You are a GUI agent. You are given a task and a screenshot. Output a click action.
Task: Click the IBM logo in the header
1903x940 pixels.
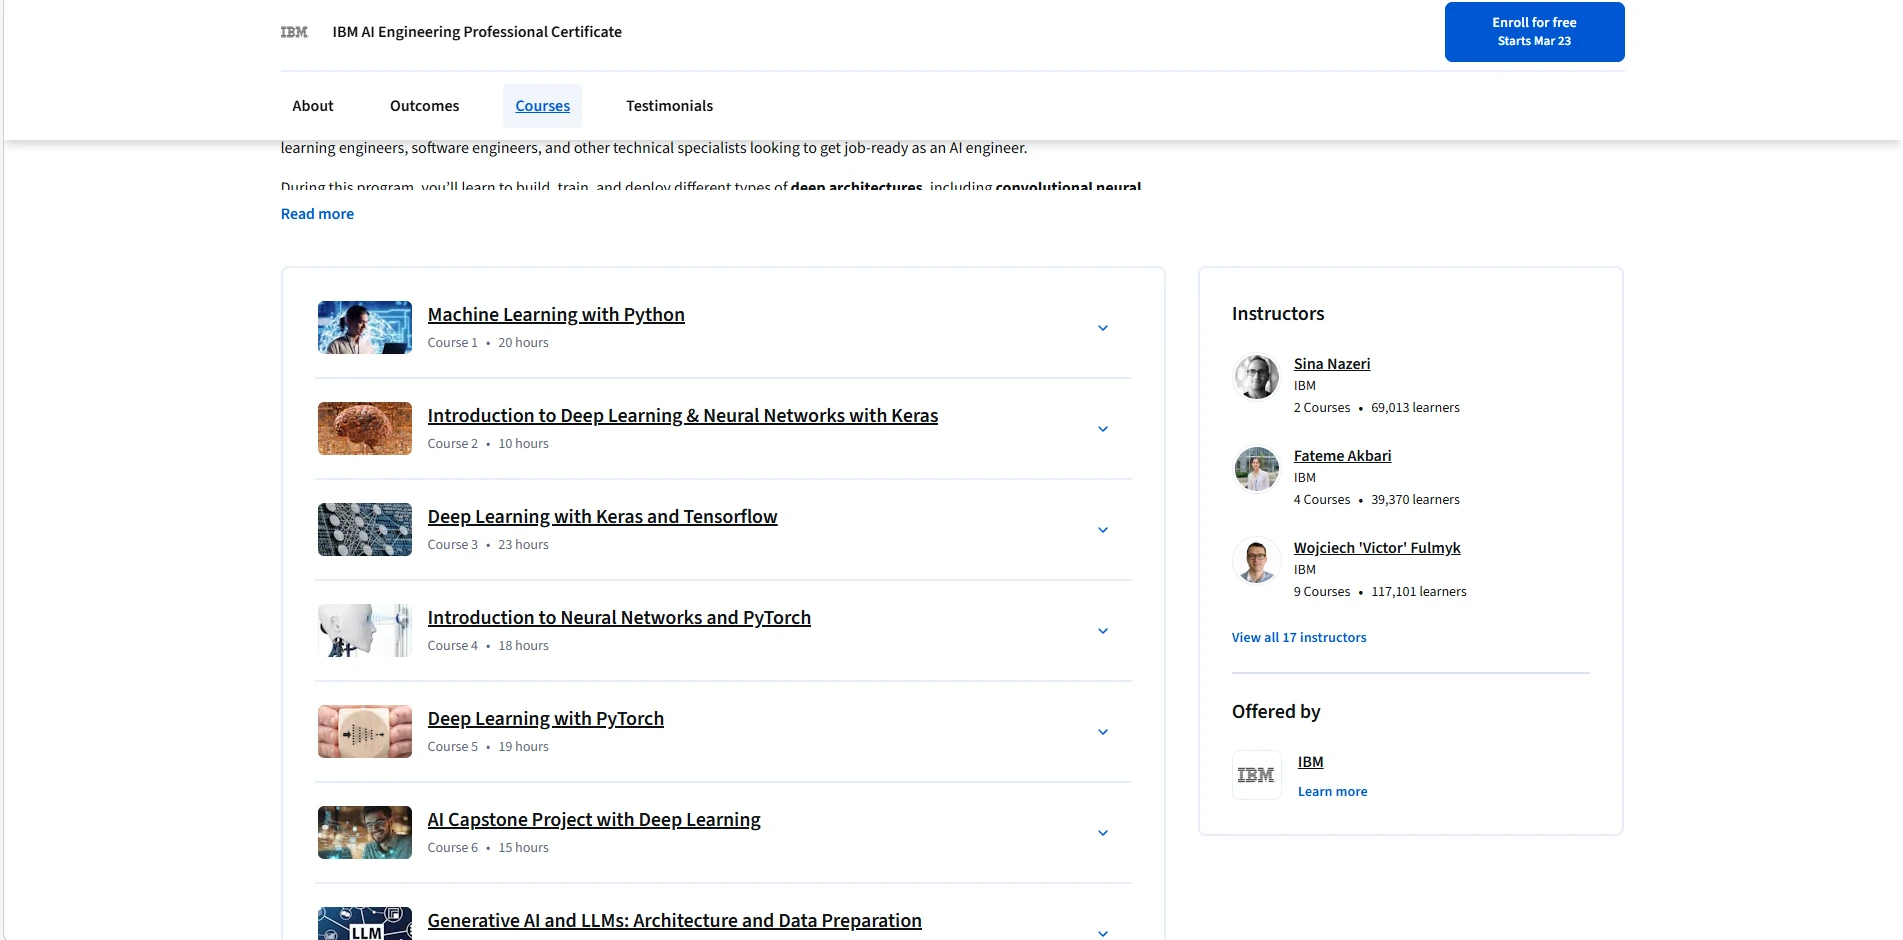294,32
